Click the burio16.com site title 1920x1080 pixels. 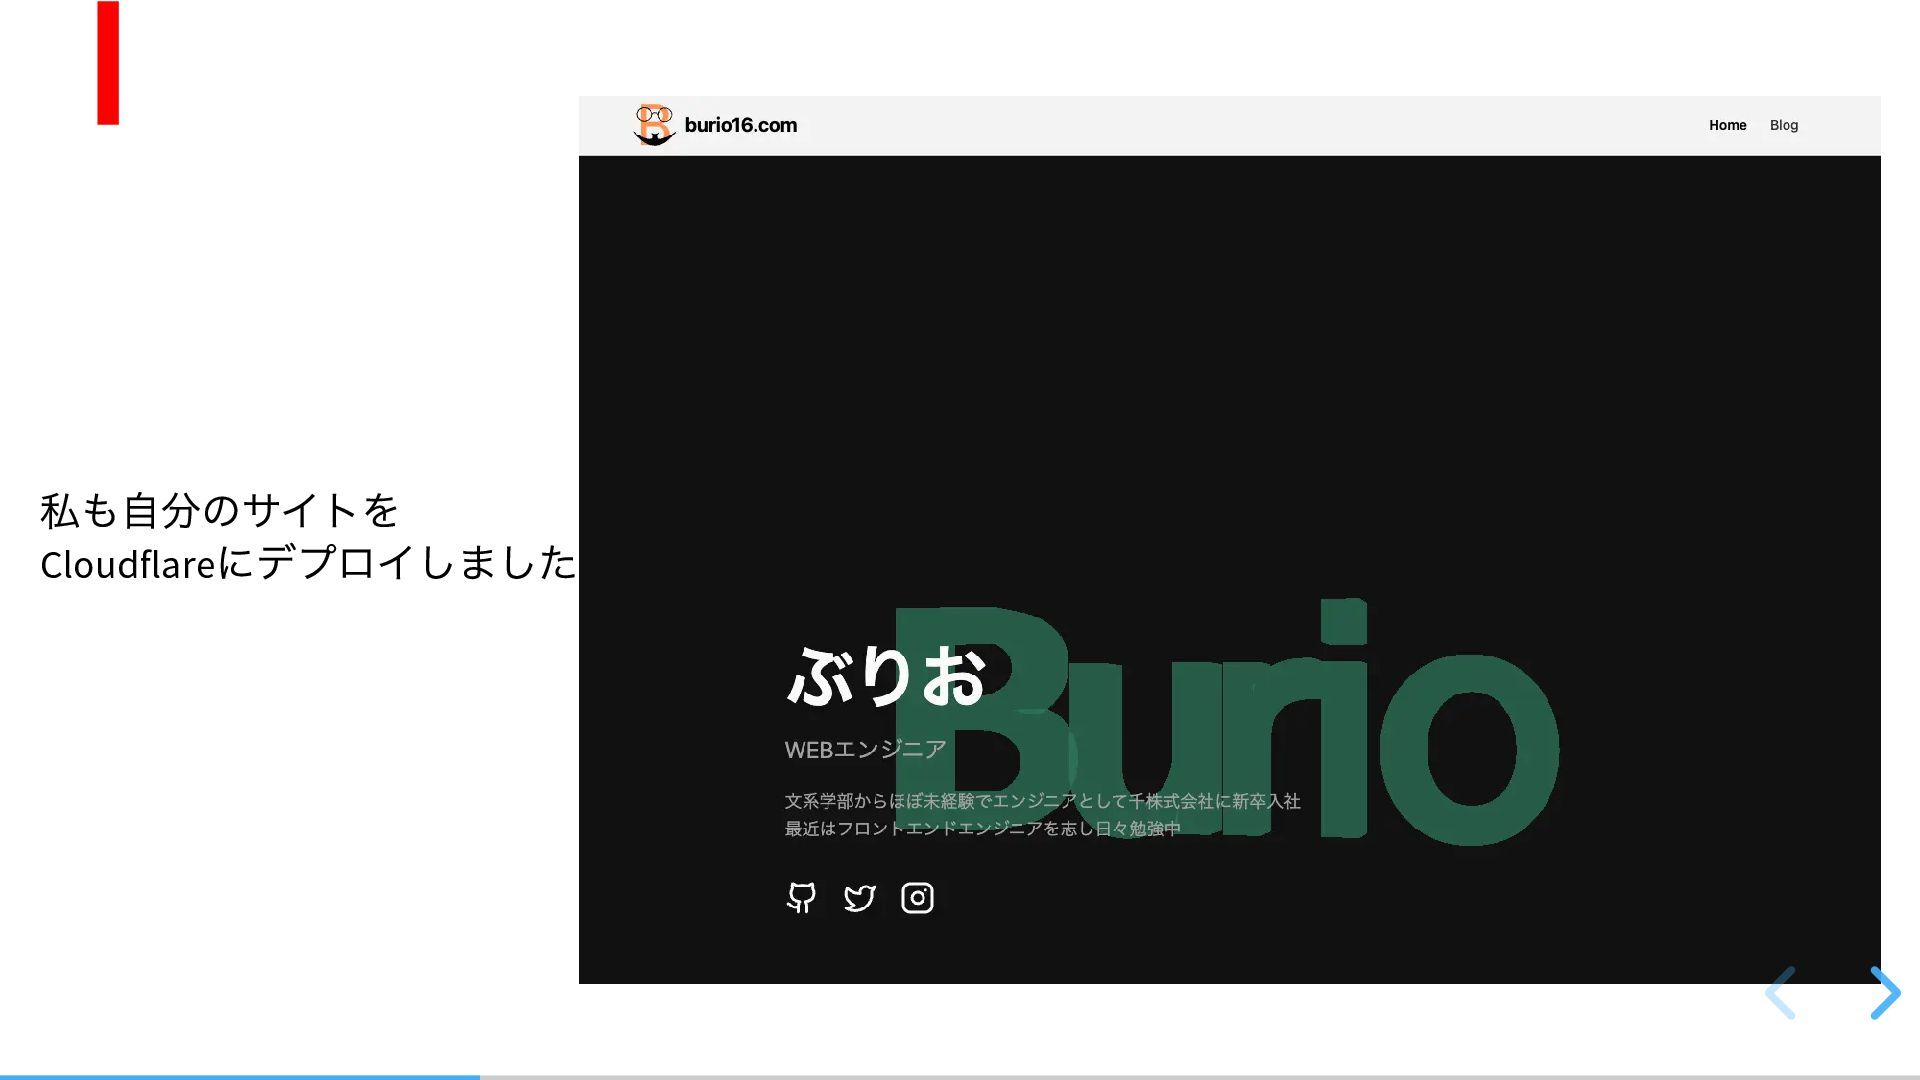[x=741, y=125]
